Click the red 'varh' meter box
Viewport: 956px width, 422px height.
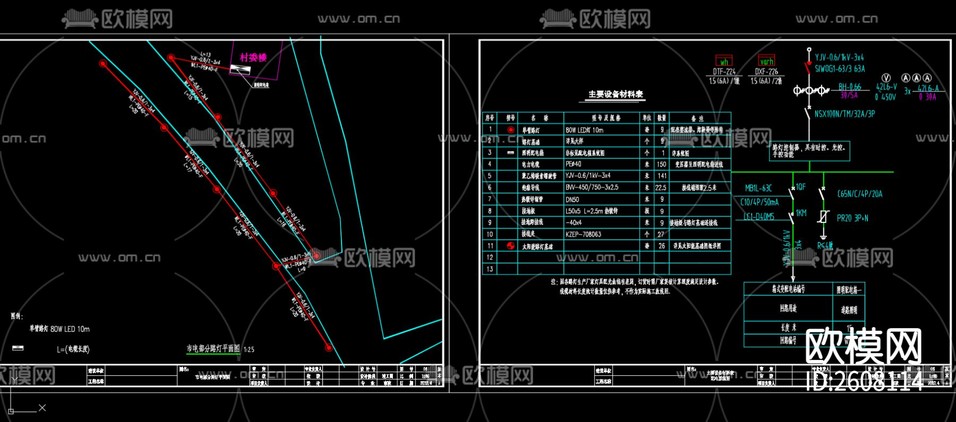765,62
